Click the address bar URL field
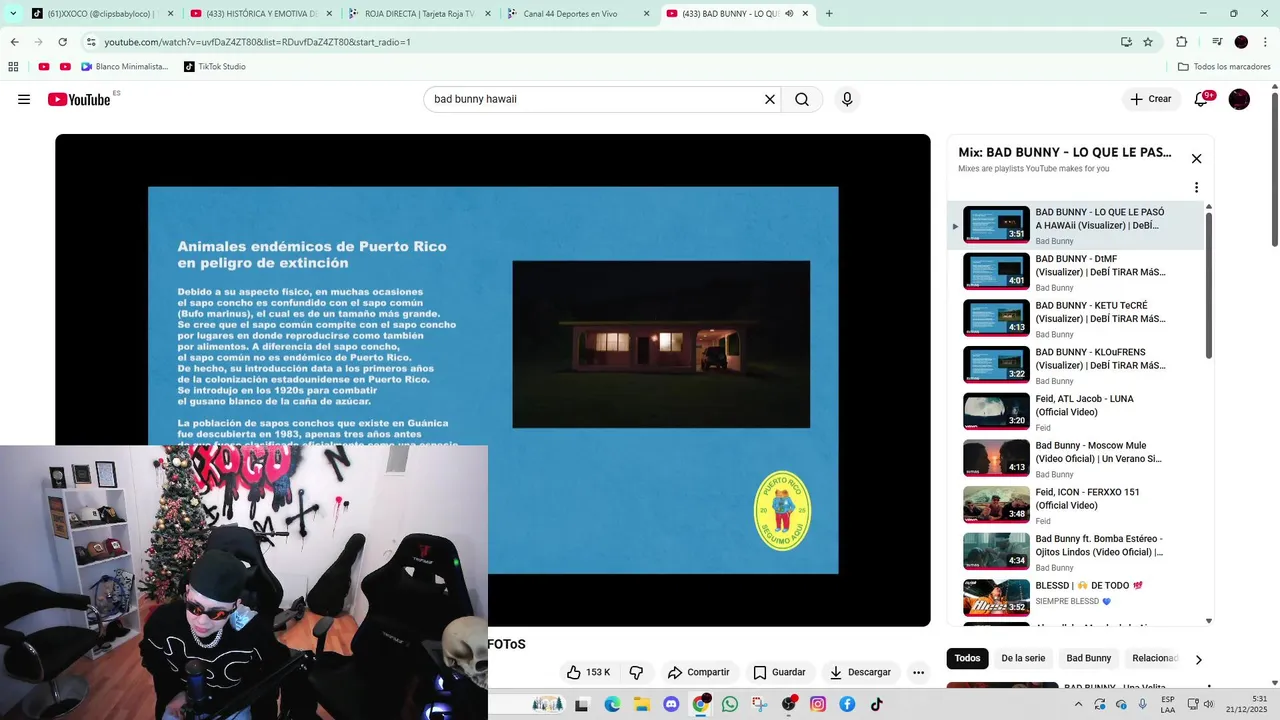Screen dimensions: 1280x720 pos(600,42)
